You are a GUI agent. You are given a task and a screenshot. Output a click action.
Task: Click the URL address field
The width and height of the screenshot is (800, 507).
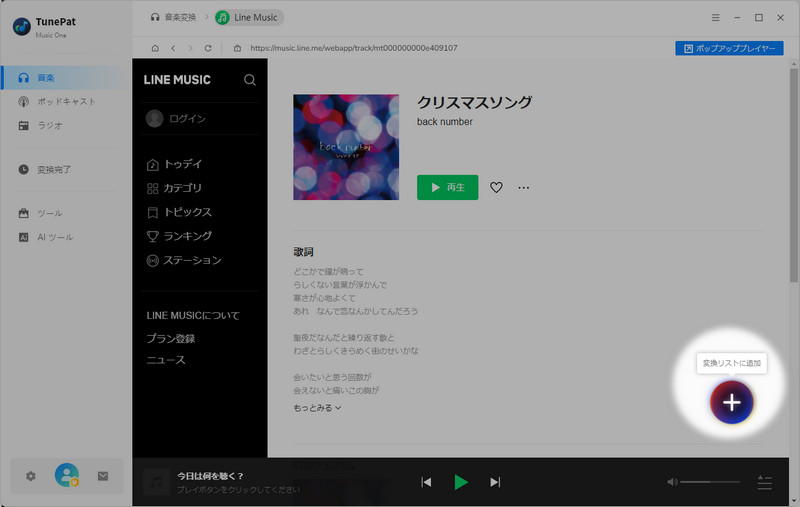coord(354,48)
